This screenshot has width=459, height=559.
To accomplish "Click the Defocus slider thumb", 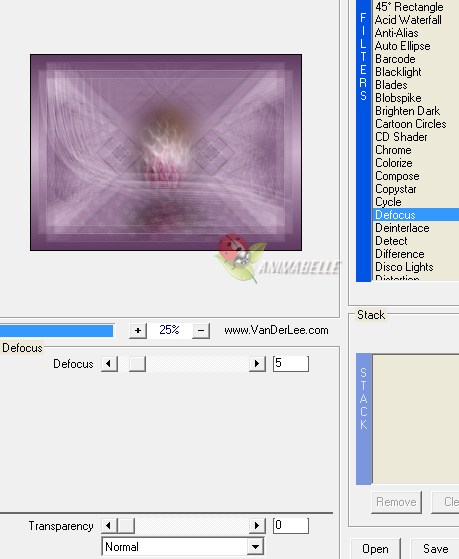I will [x=137, y=364].
